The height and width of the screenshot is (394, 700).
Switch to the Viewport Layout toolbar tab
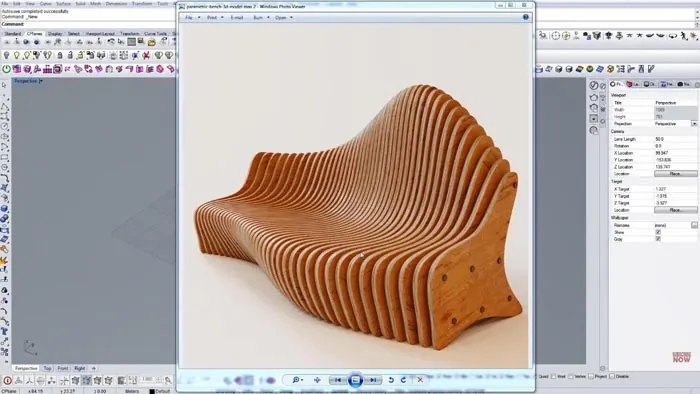click(x=100, y=33)
